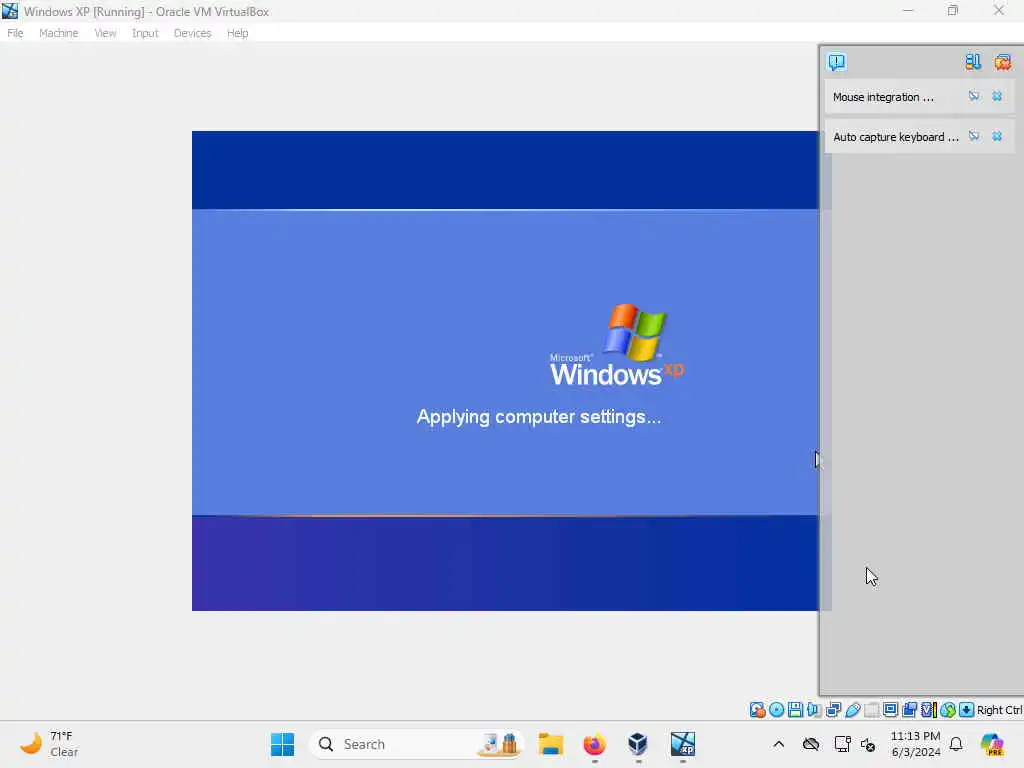Click the Right Ctrl host key label
1024x768 pixels.
pos(1000,710)
